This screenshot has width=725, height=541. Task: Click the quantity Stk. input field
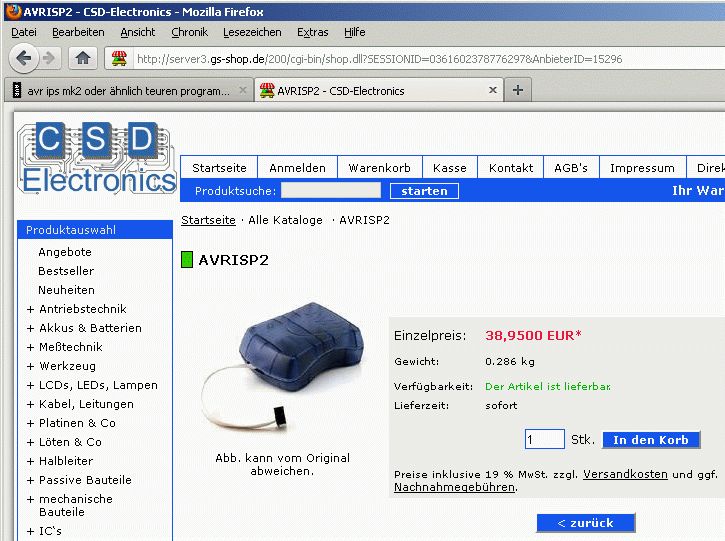(x=545, y=439)
